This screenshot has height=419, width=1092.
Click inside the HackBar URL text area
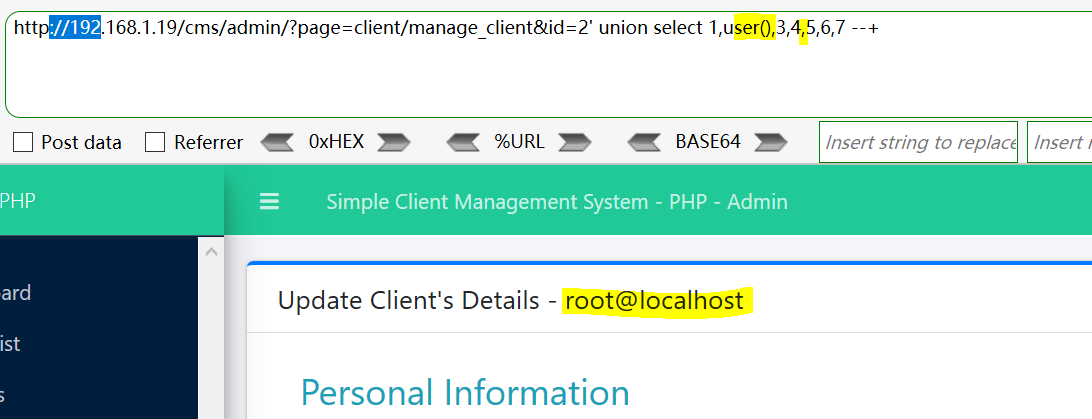click(x=549, y=64)
